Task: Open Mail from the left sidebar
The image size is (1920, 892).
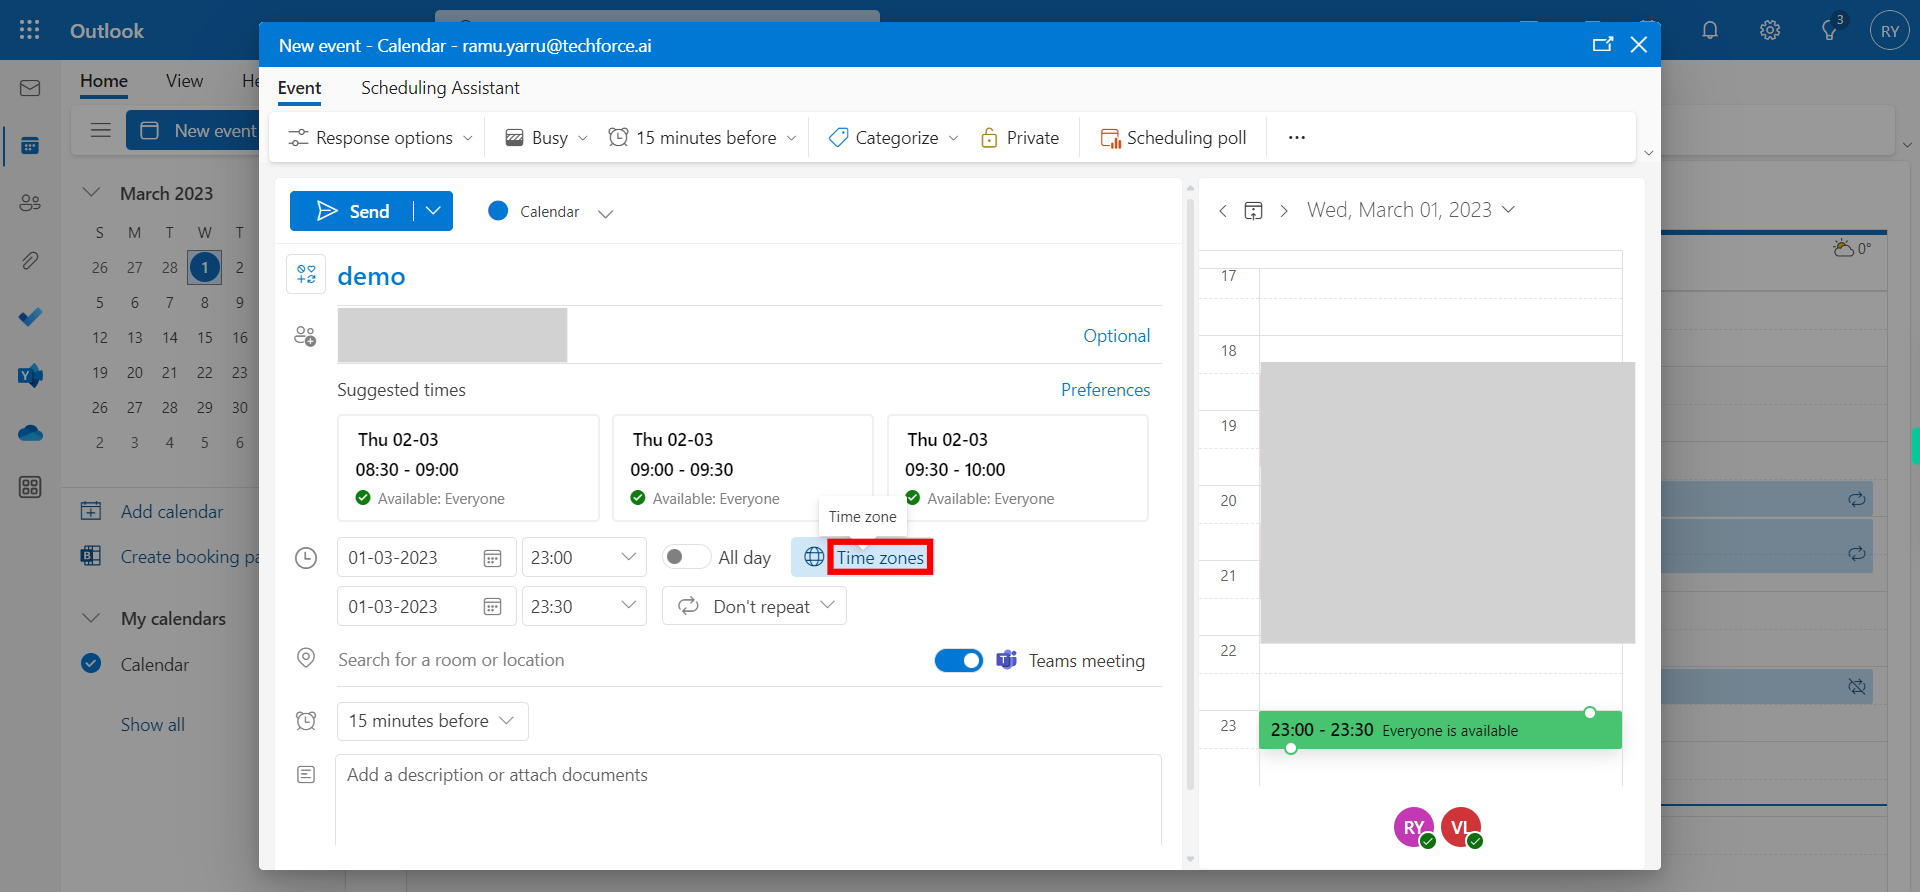Action: [30, 88]
